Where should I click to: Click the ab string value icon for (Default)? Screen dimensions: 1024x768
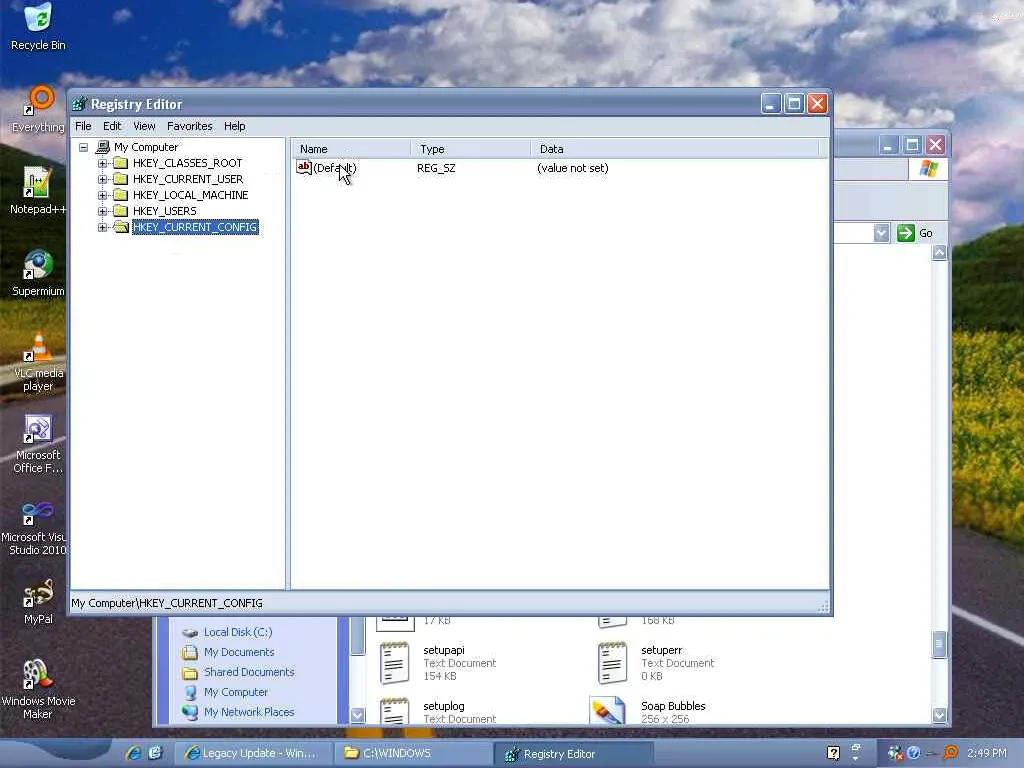pyautogui.click(x=304, y=167)
